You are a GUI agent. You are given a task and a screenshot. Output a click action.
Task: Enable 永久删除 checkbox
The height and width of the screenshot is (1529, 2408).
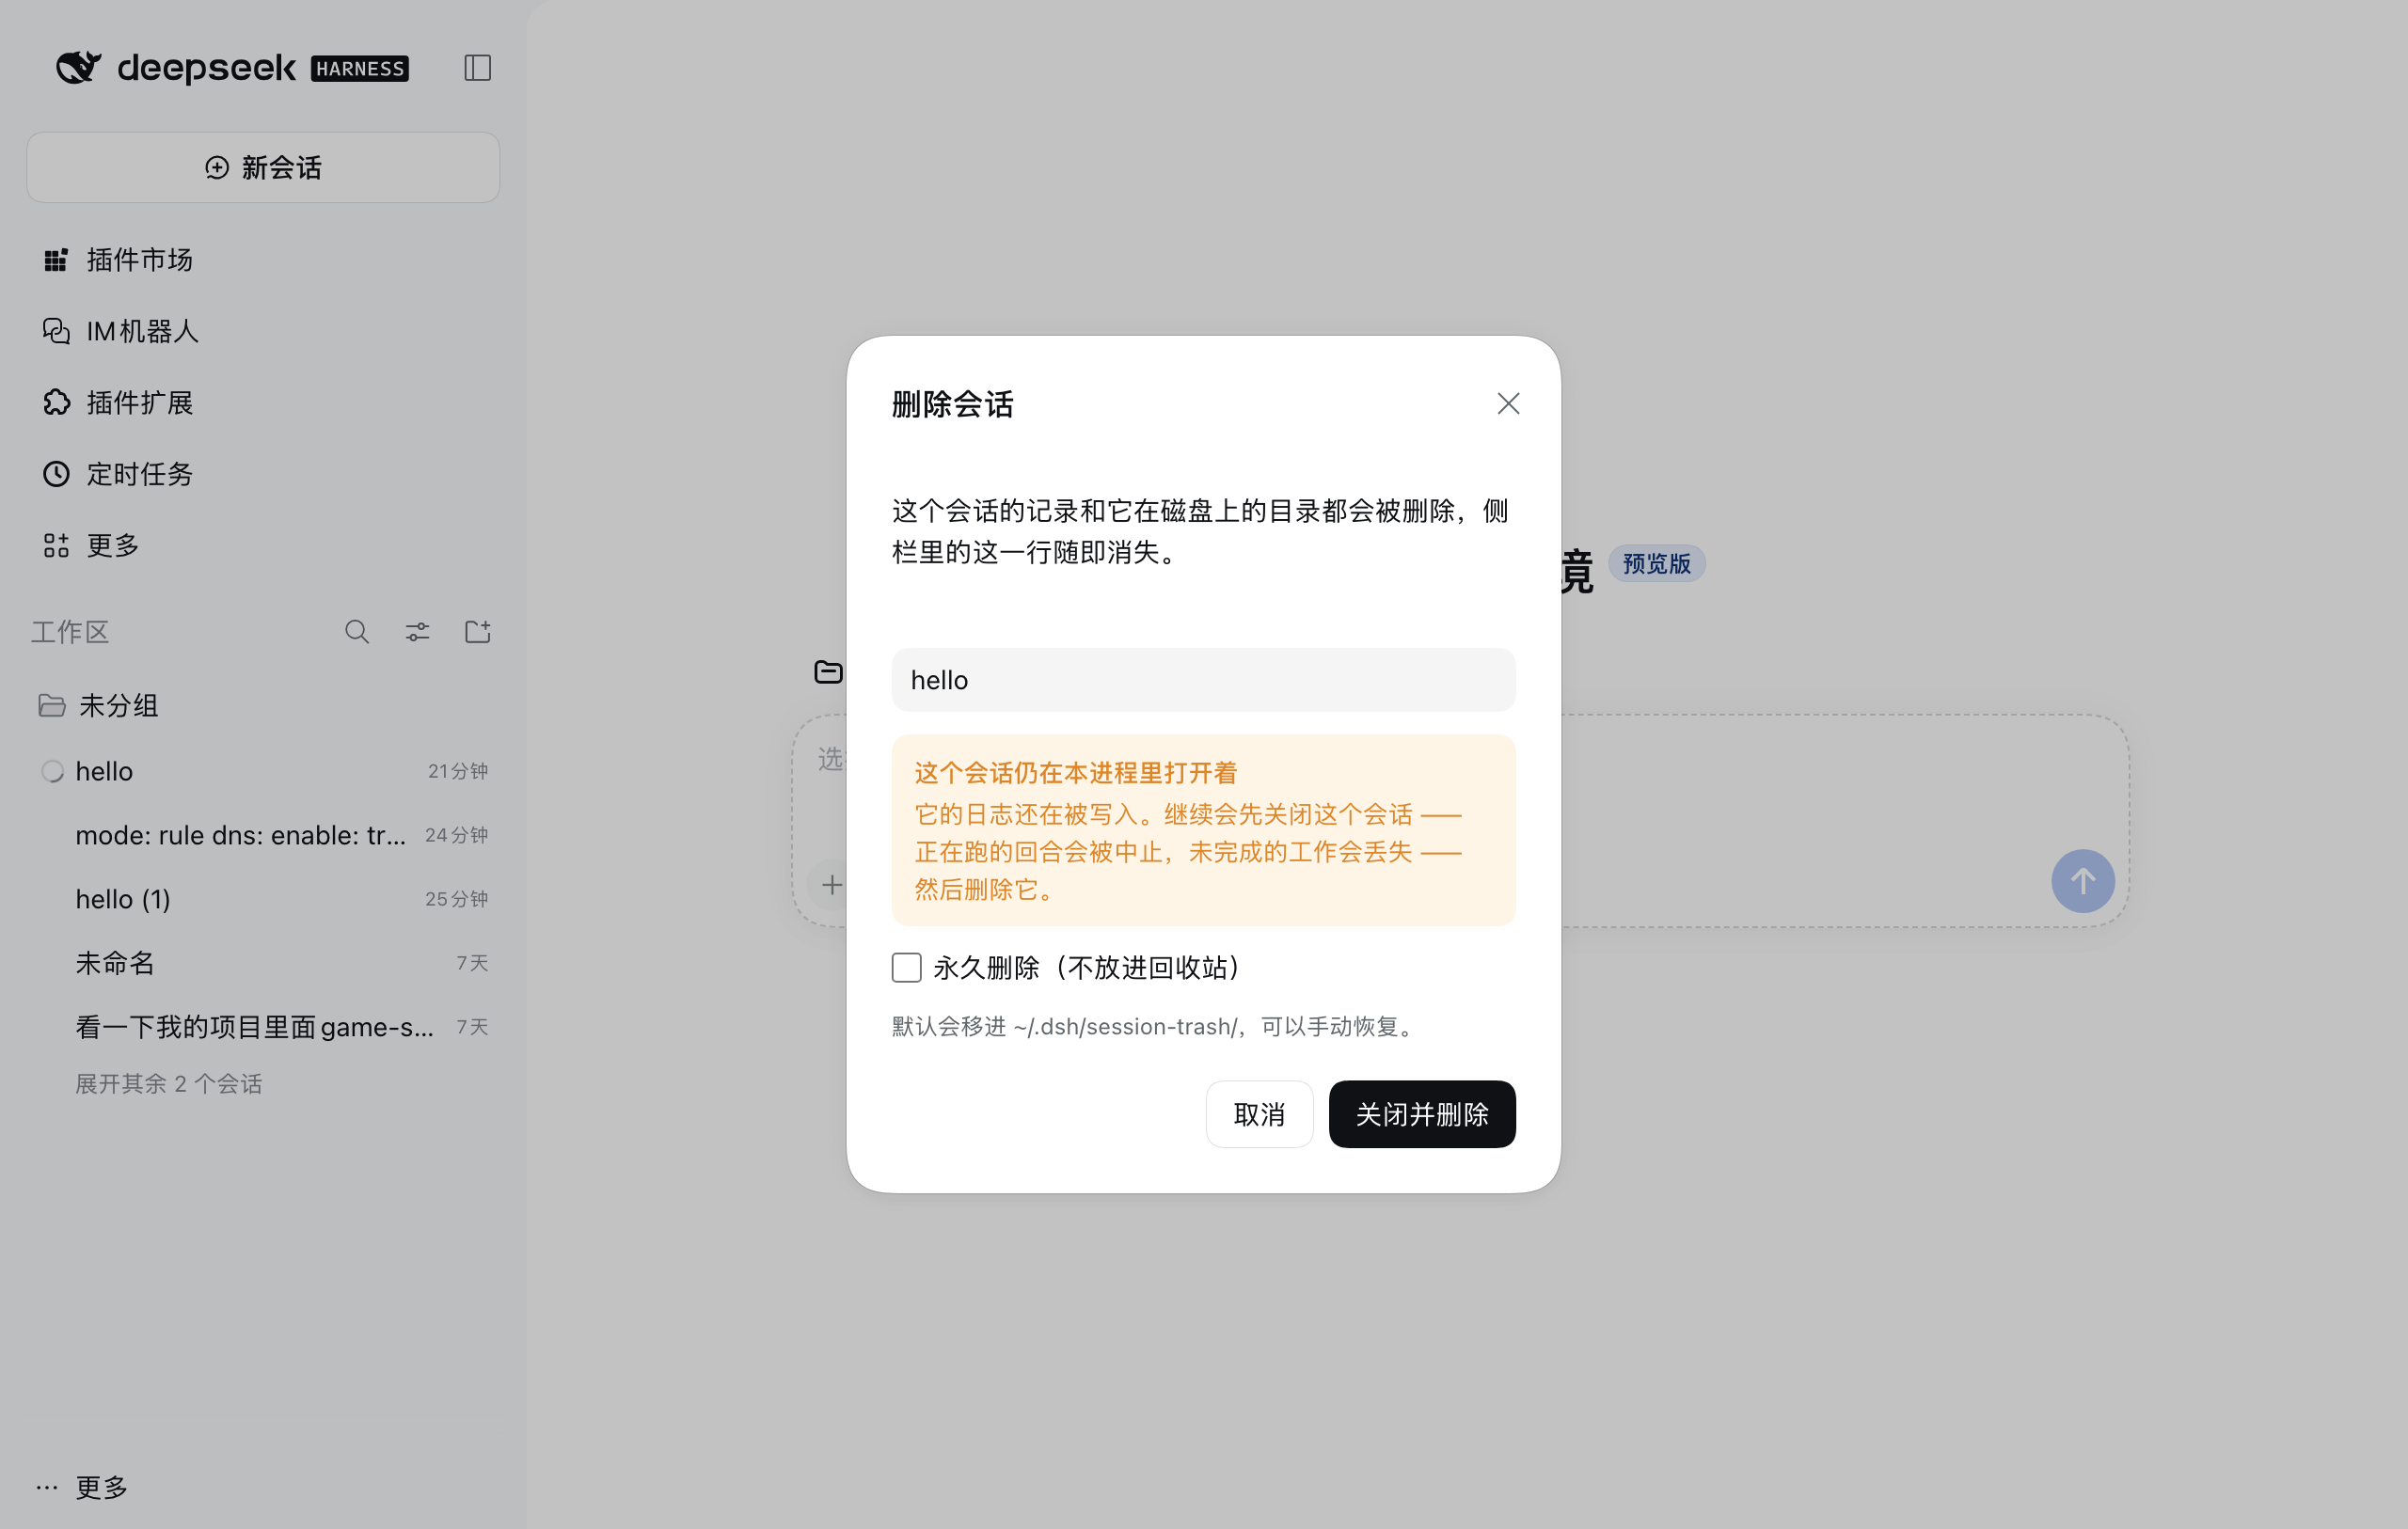(906, 967)
